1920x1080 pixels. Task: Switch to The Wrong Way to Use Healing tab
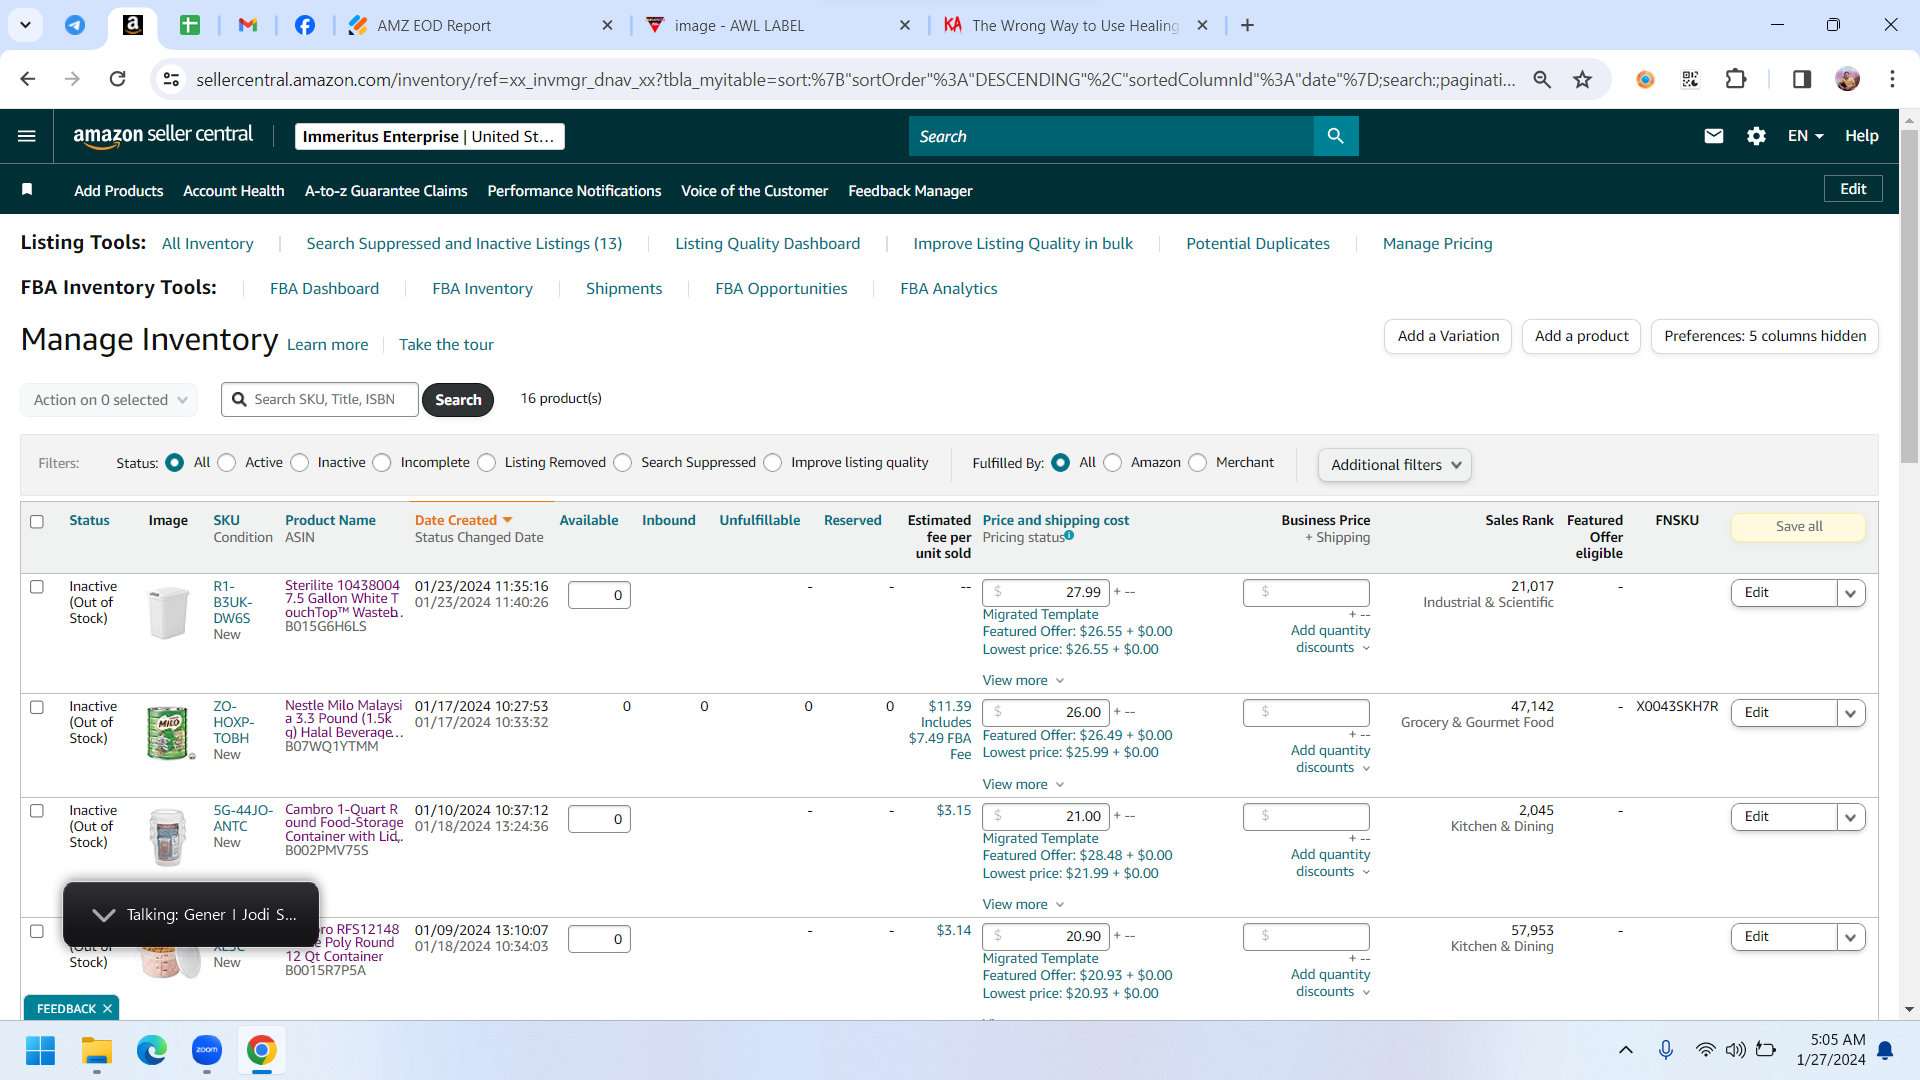coord(1075,25)
